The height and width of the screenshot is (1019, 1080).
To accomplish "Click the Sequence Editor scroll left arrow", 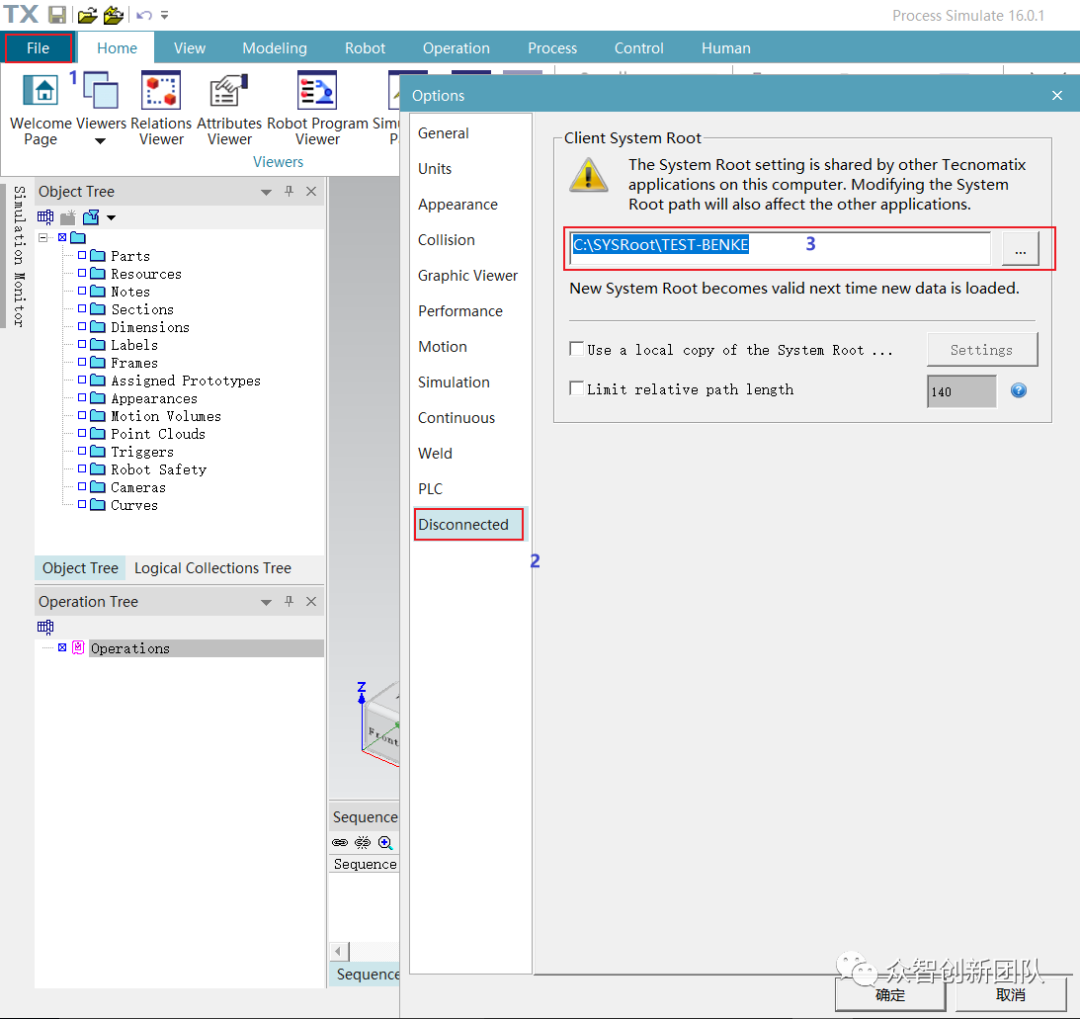I will coord(338,951).
